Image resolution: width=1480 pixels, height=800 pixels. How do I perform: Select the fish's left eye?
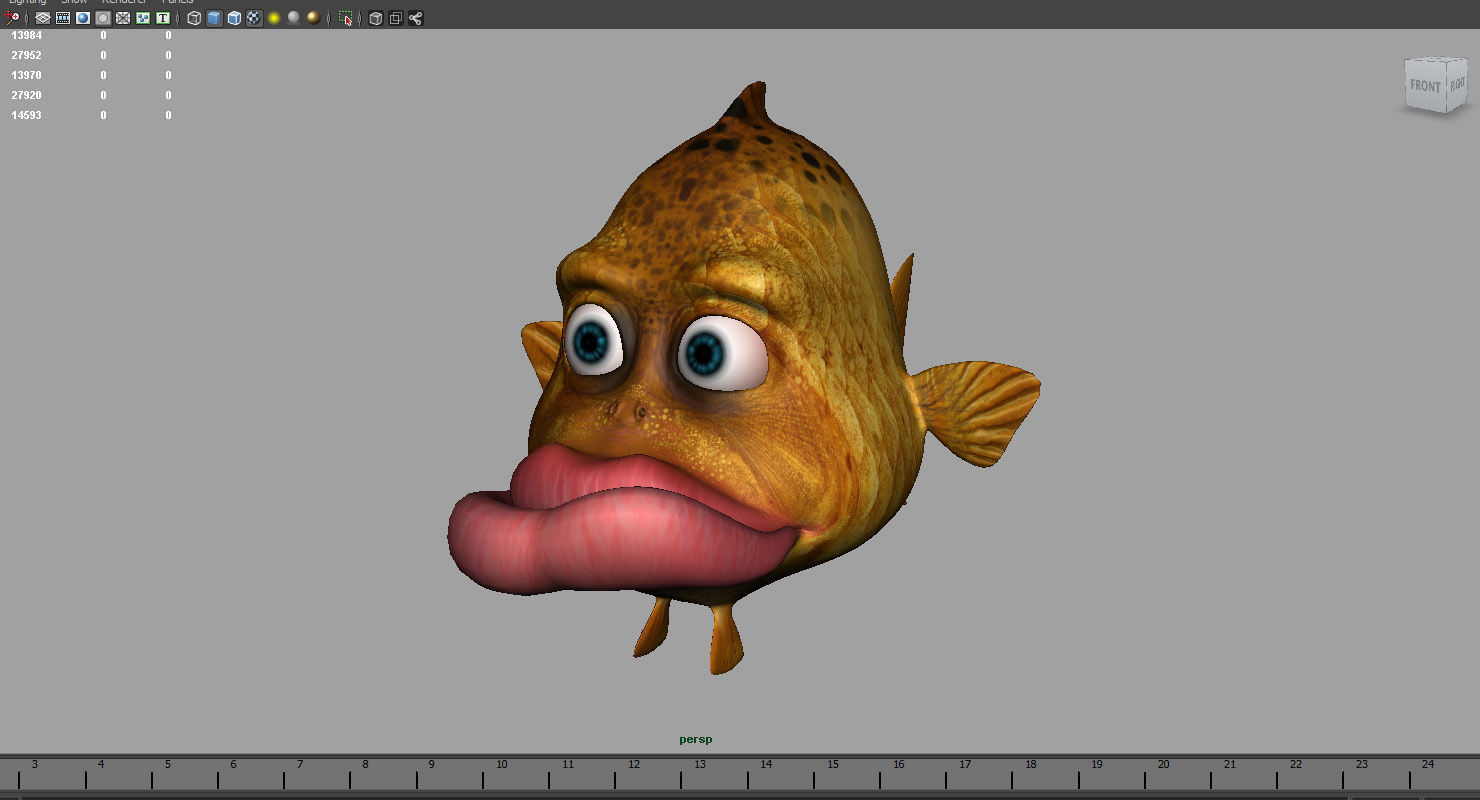tap(722, 353)
